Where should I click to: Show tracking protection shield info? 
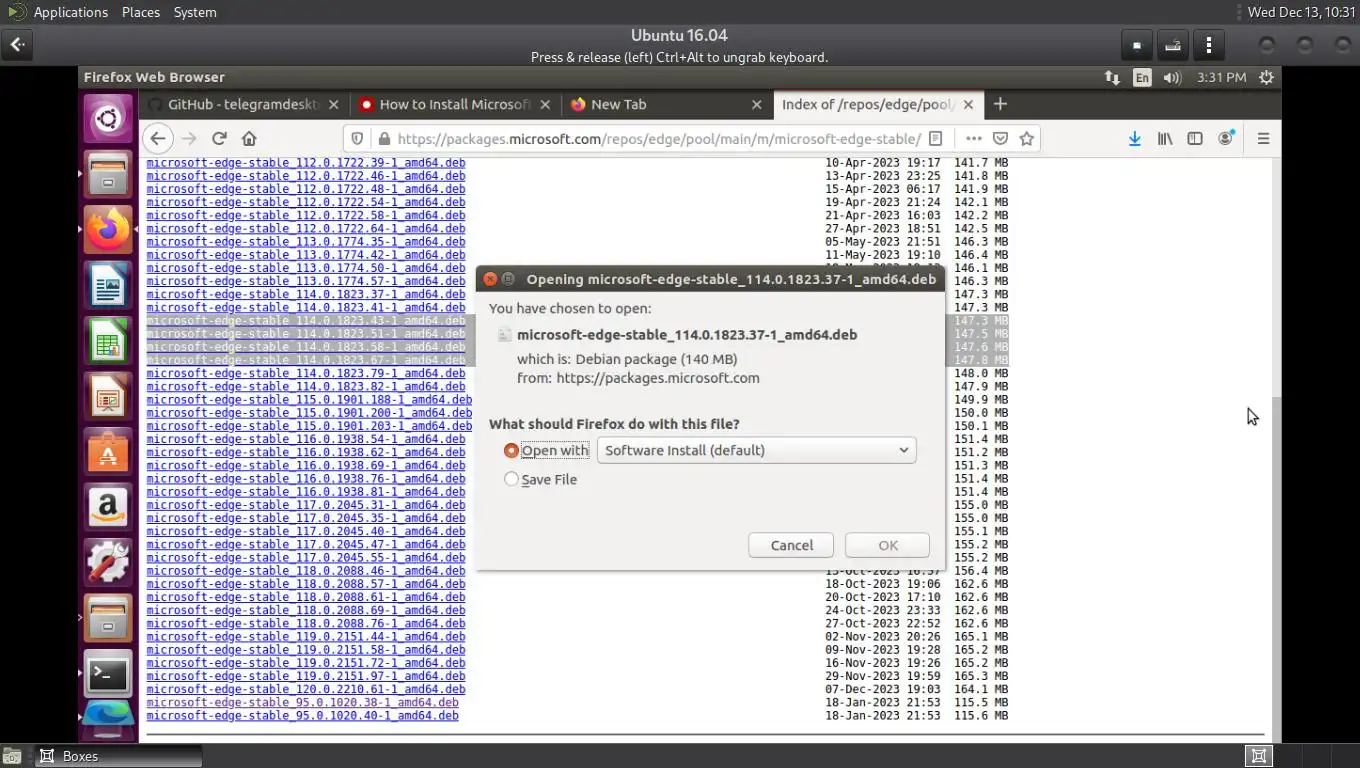pyautogui.click(x=358, y=139)
